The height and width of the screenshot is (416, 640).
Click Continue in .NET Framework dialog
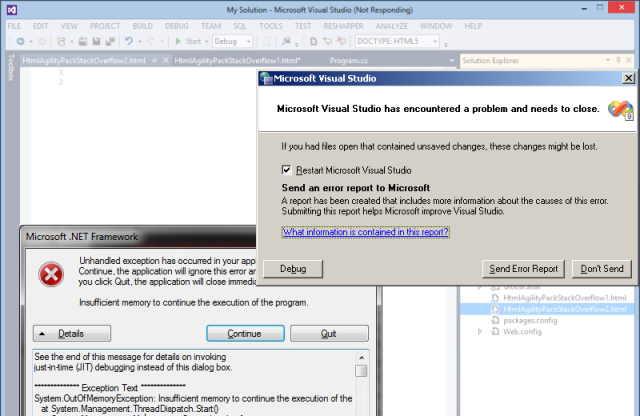point(245,334)
